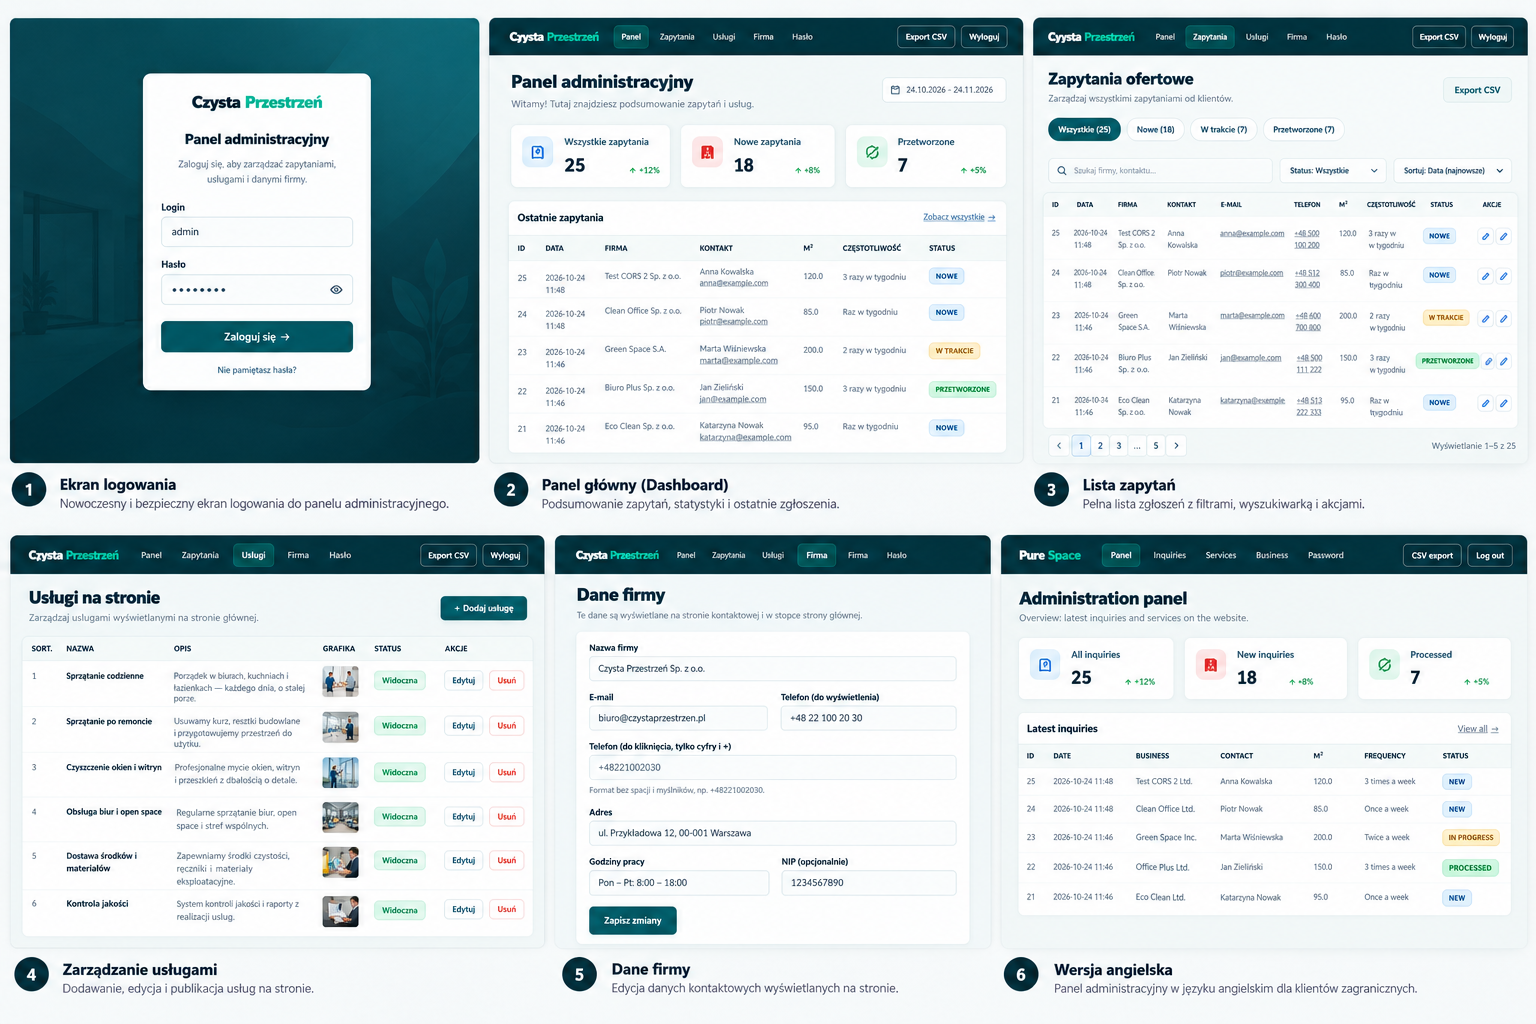Open Inquiries in the Pure Space navigation
This screenshot has height=1024, width=1536.
(x=1169, y=555)
